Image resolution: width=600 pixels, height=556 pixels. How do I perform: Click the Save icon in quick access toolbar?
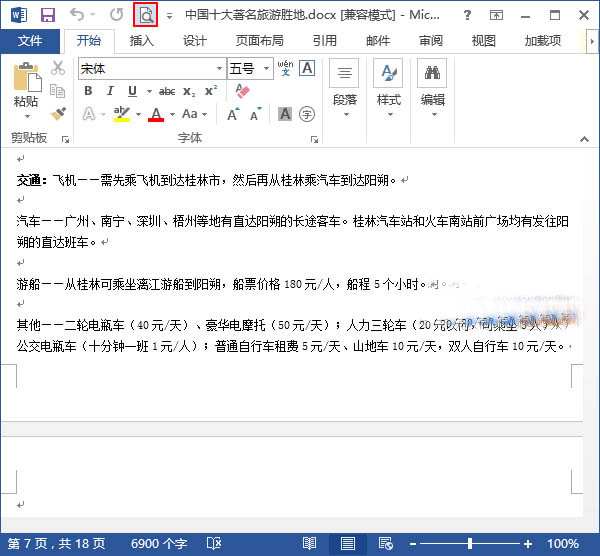click(x=48, y=15)
